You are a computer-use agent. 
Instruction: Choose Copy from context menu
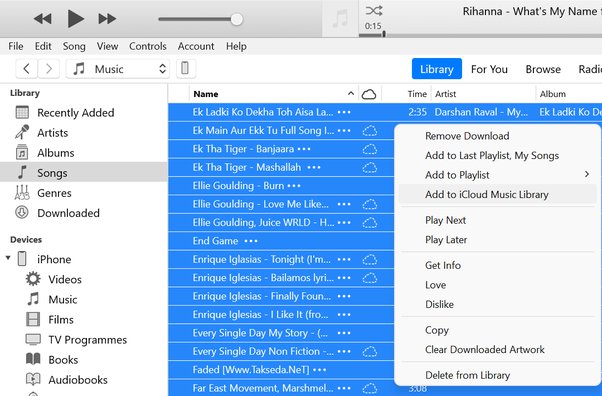[498, 330]
